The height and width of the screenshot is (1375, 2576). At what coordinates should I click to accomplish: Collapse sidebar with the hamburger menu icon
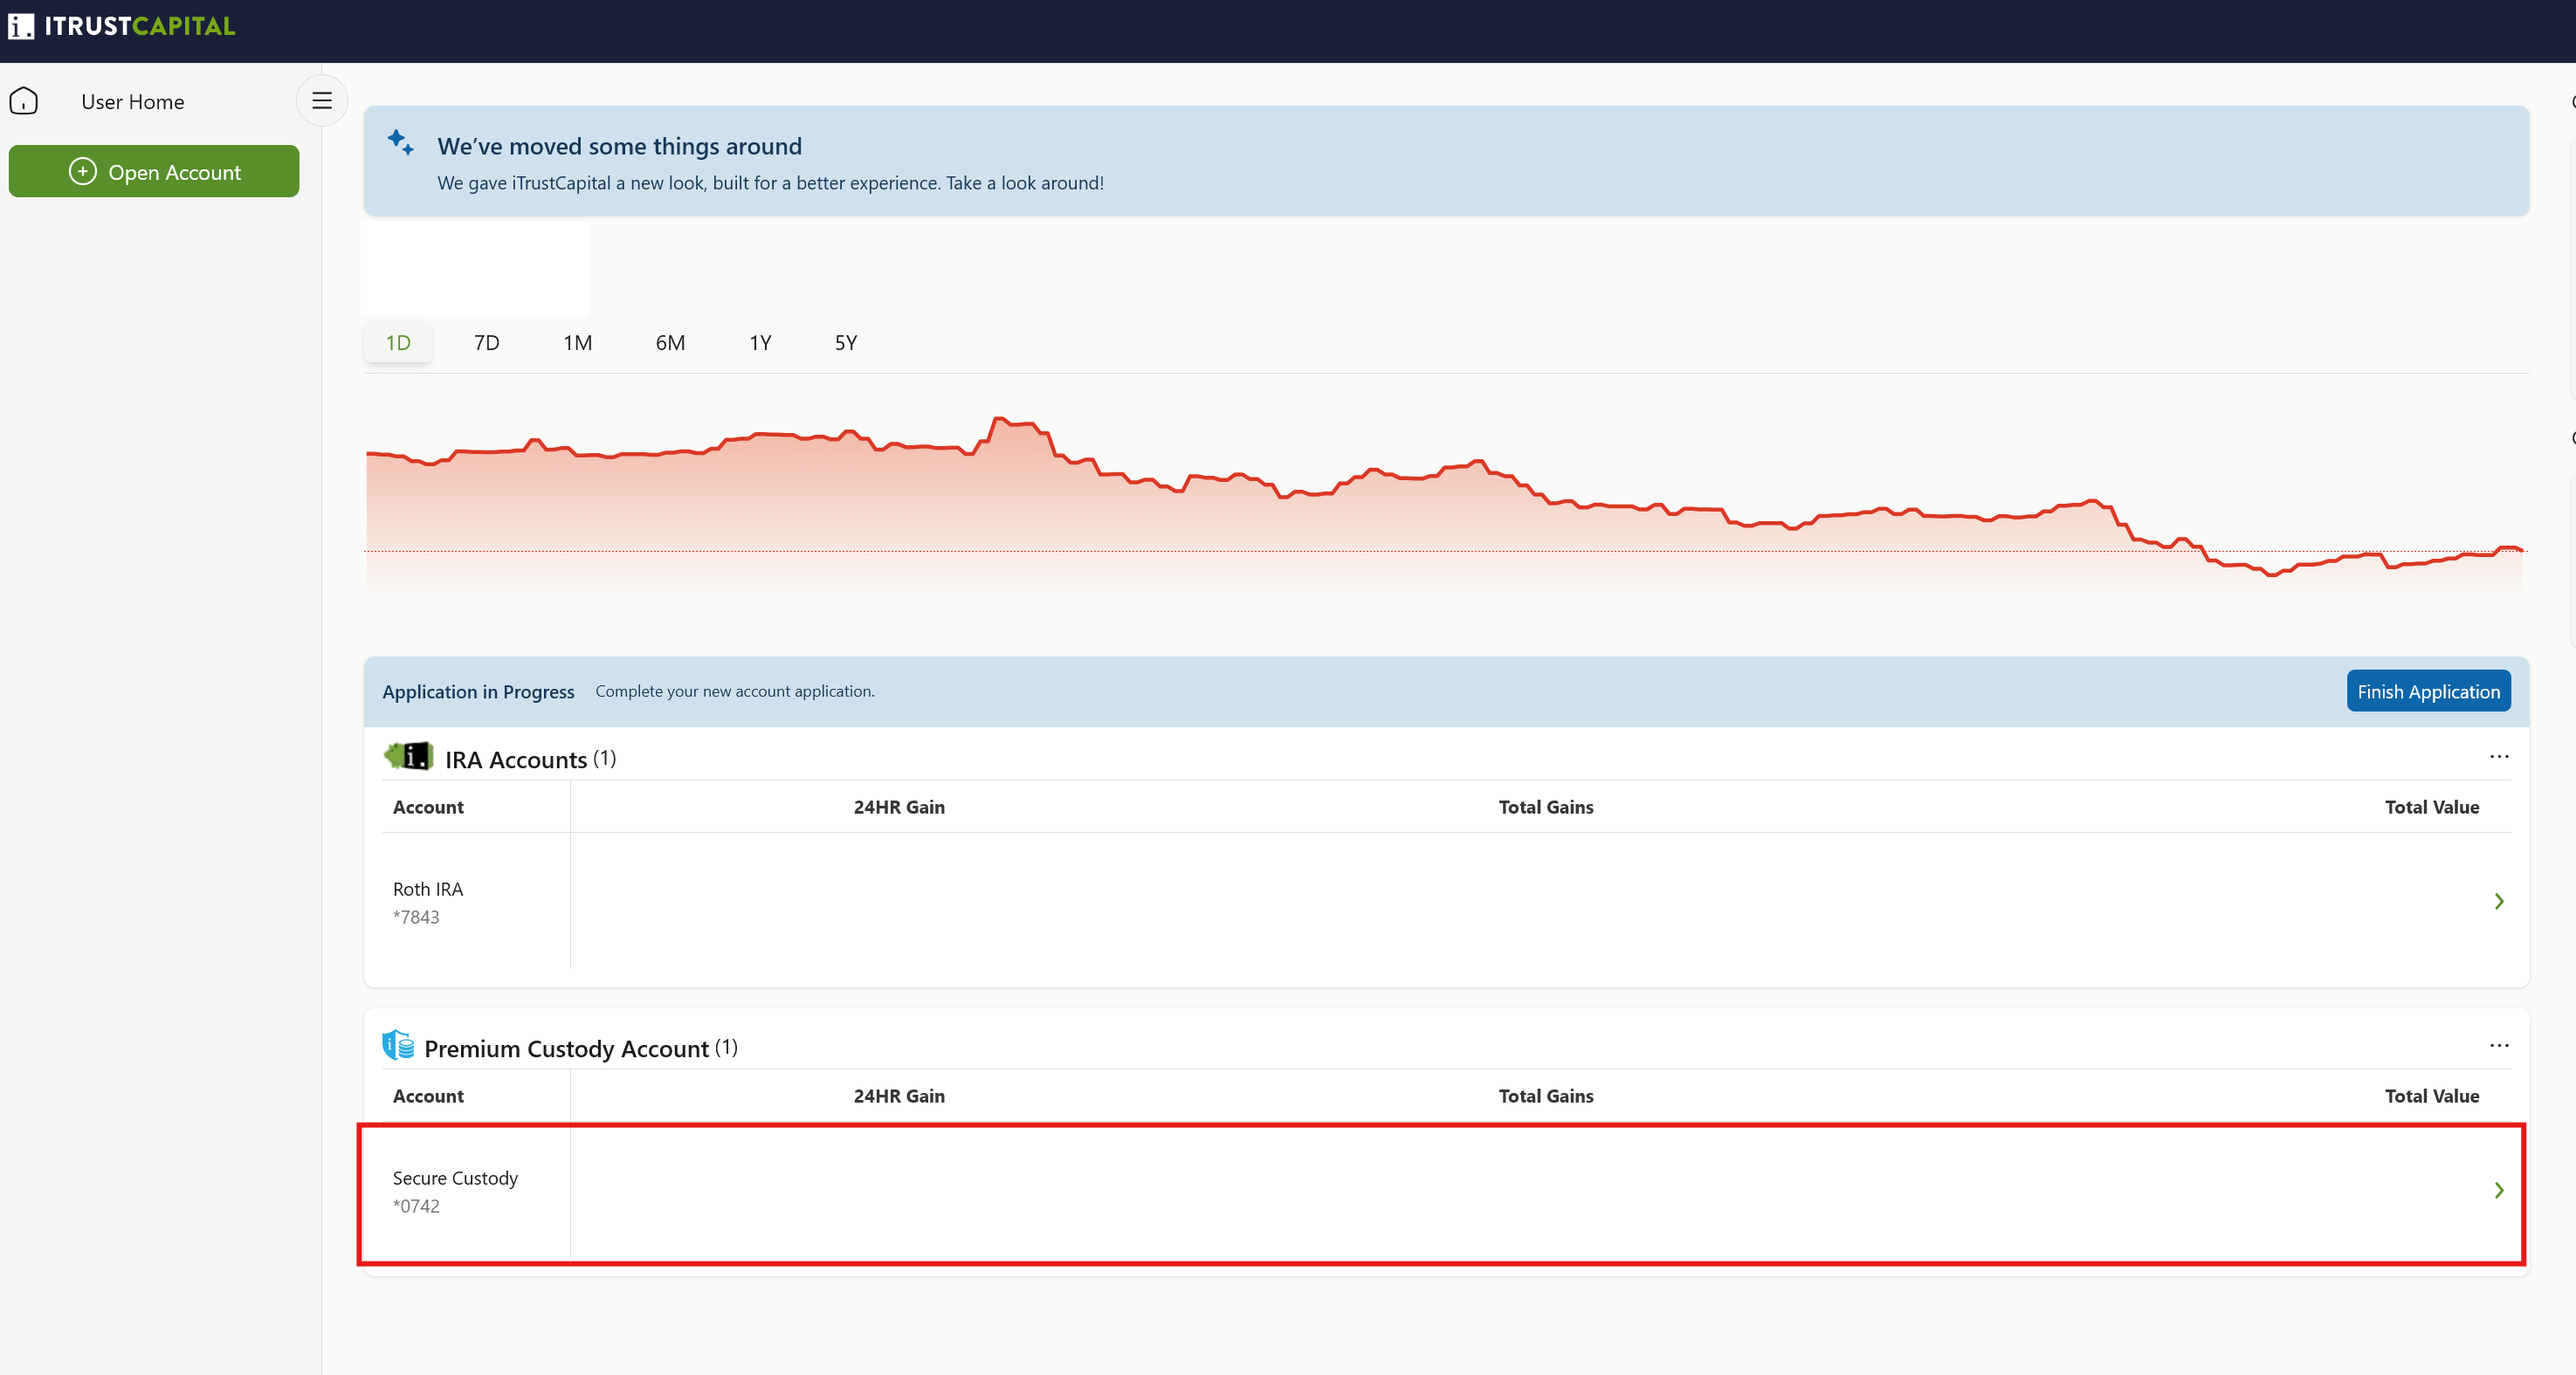click(322, 100)
